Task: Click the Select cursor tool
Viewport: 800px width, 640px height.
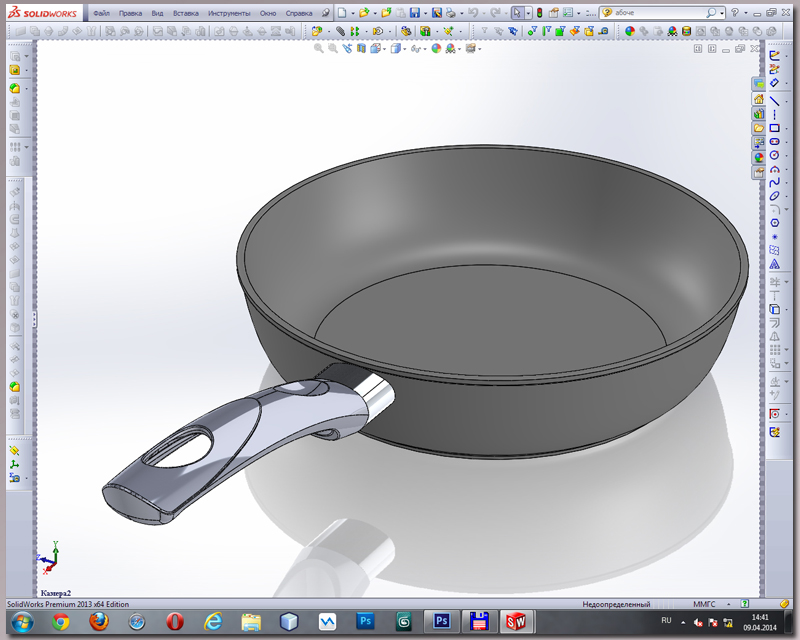Action: (x=517, y=13)
